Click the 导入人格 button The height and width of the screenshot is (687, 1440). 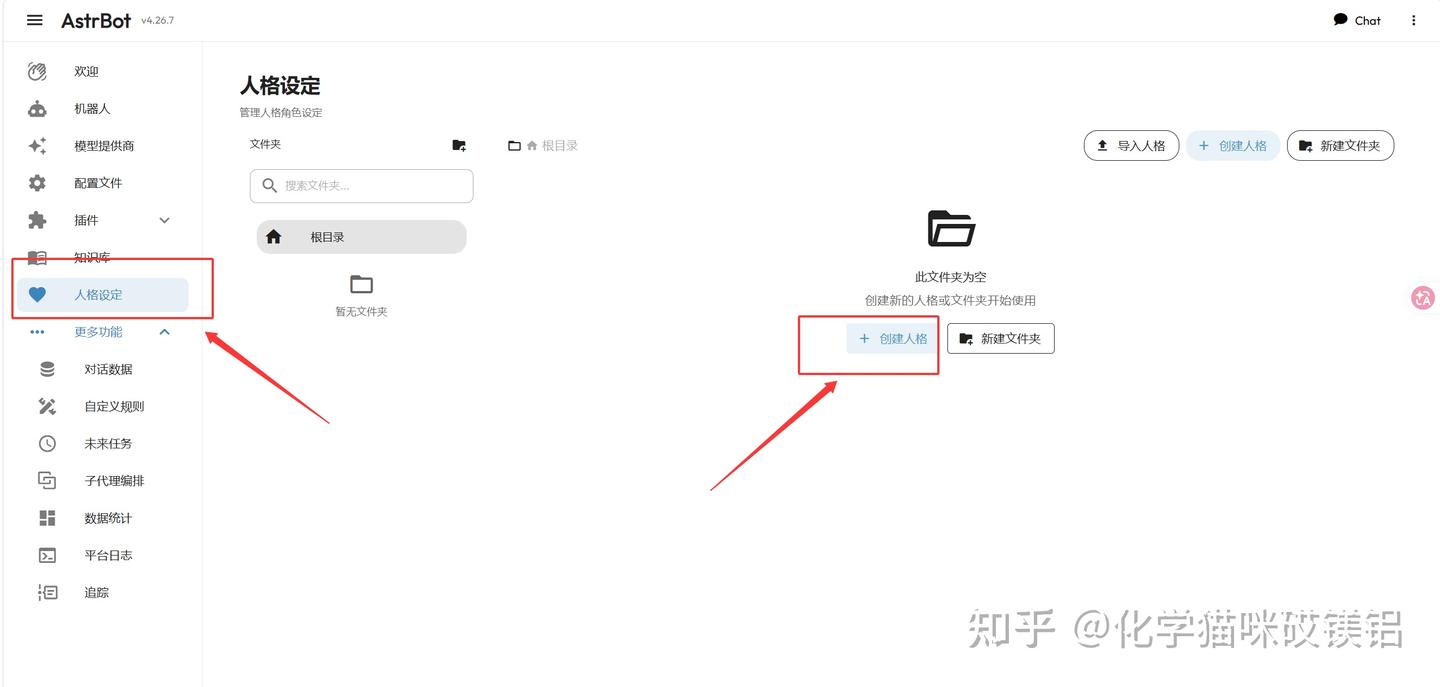tap(1131, 146)
